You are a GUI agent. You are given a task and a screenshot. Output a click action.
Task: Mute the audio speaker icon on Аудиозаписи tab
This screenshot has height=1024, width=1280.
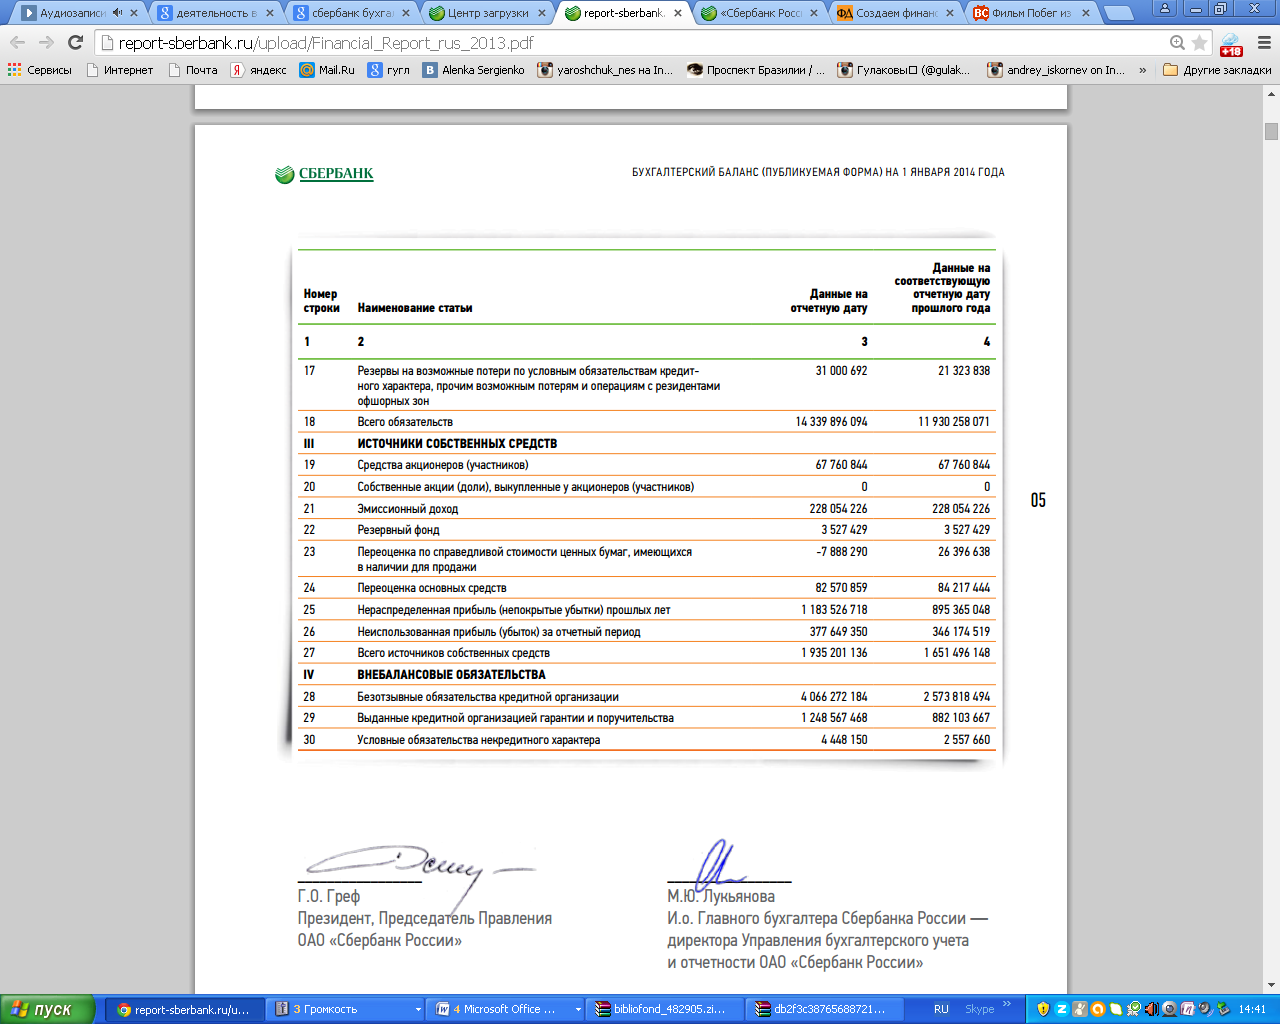(x=117, y=13)
